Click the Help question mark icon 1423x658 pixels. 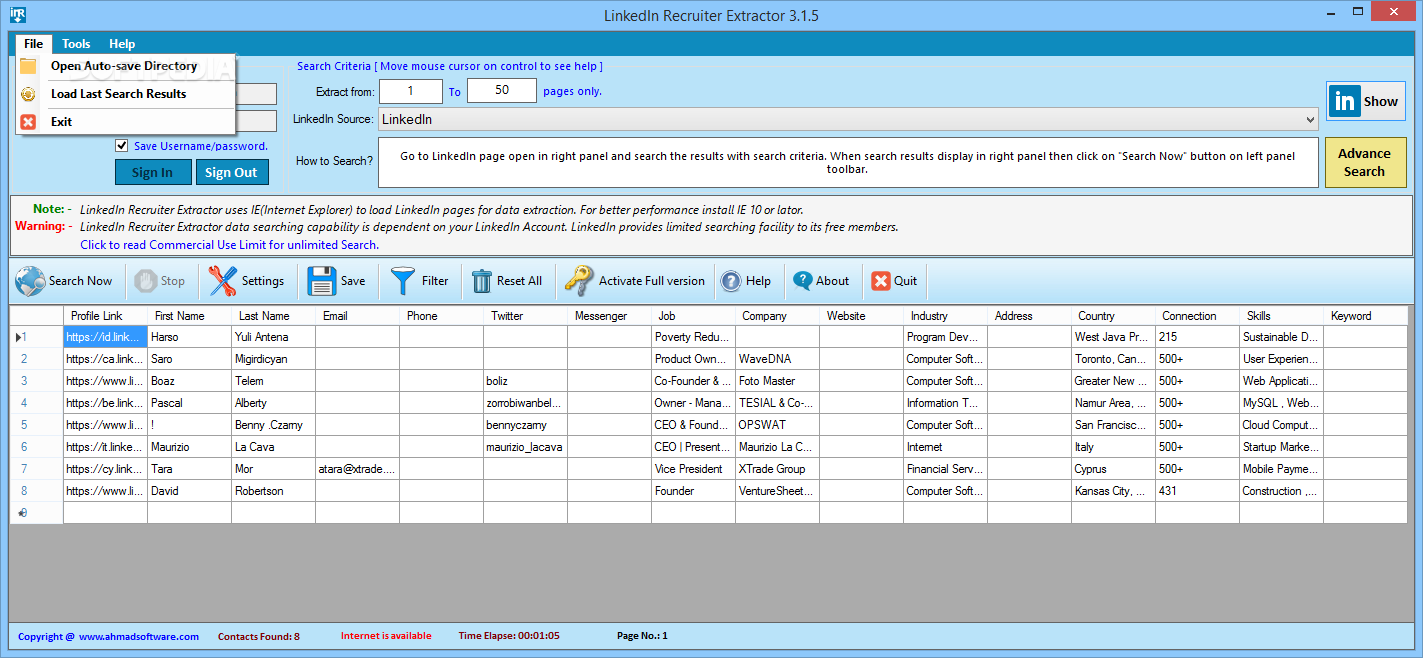click(731, 281)
